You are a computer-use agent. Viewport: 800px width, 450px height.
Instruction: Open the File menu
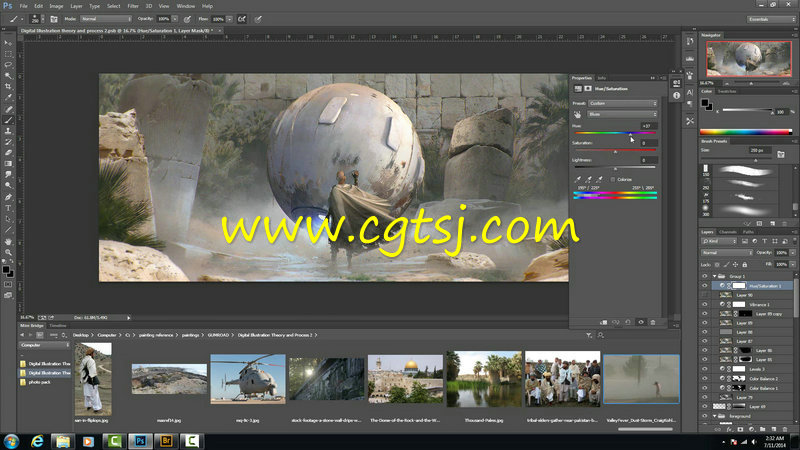pos(23,6)
